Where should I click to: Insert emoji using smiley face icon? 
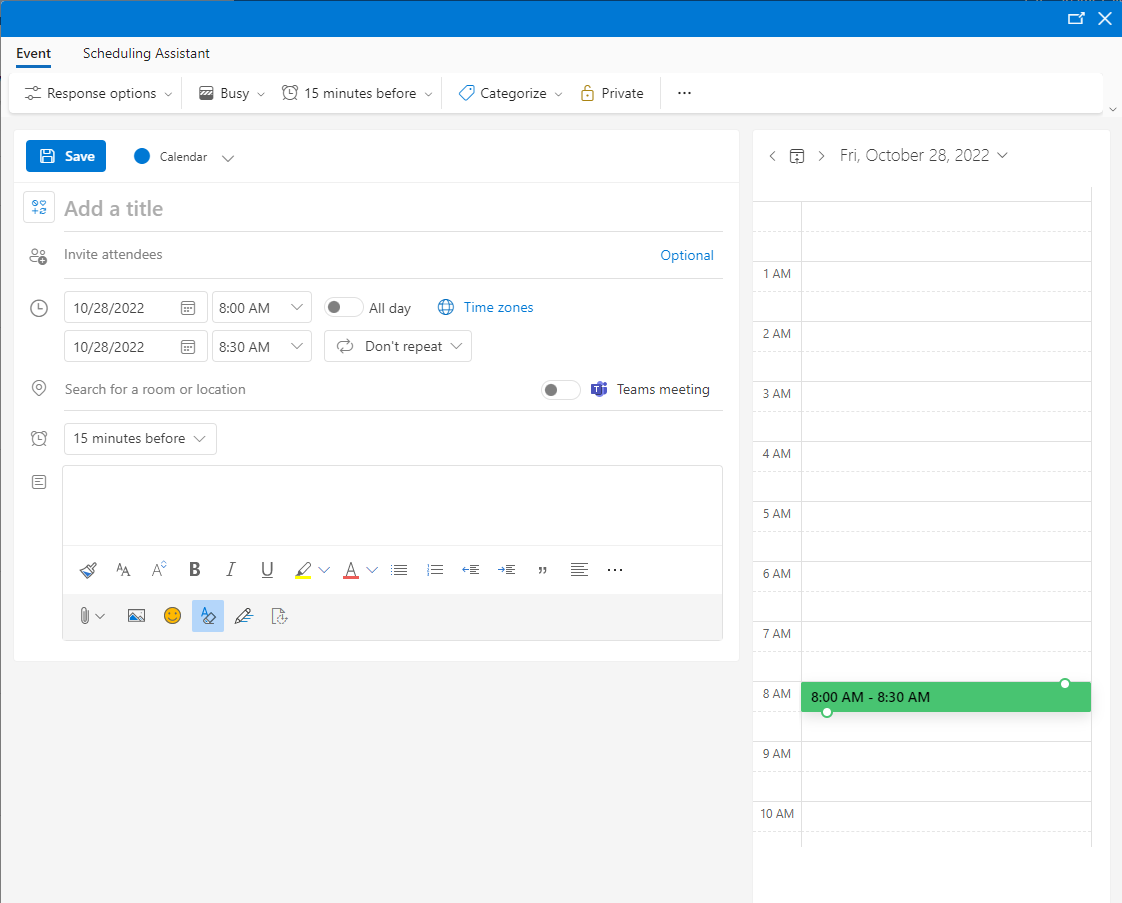(x=173, y=616)
